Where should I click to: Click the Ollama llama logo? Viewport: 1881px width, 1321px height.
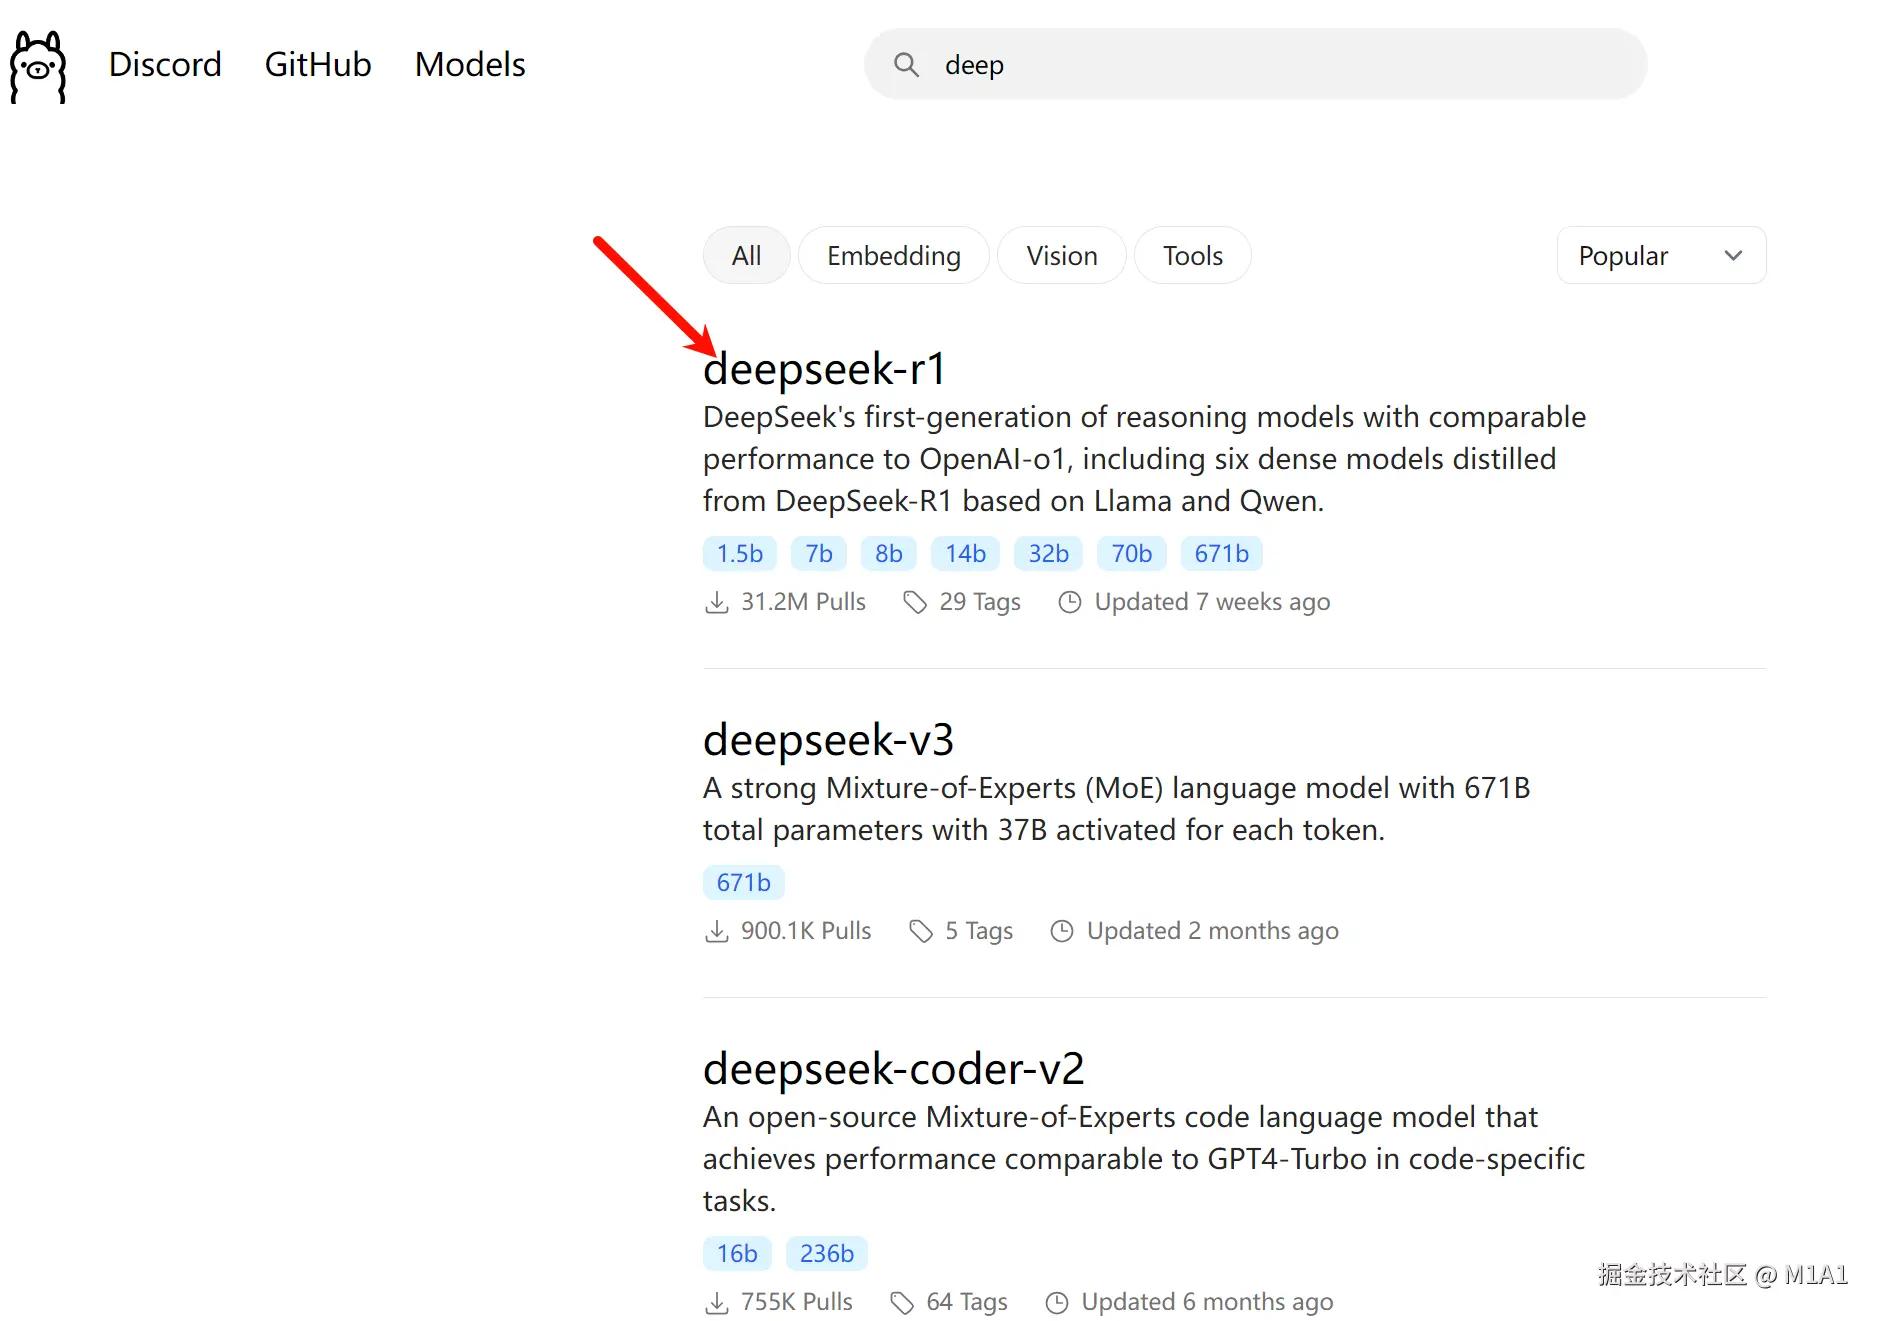[x=38, y=66]
